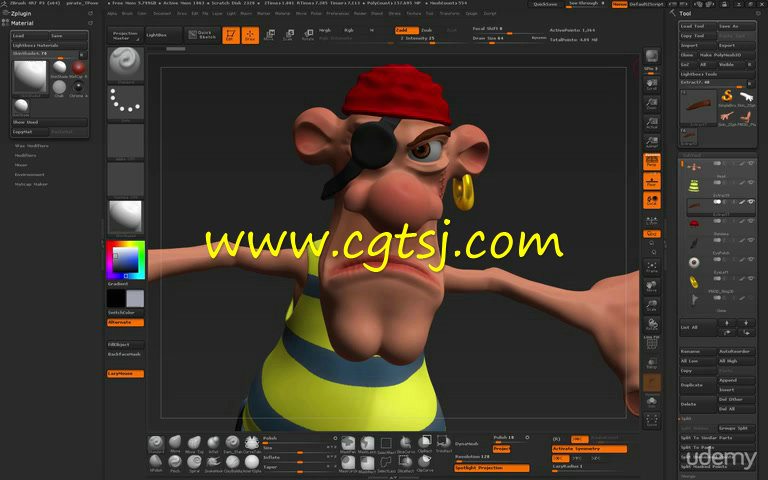Open the Document menu

(x=162, y=14)
